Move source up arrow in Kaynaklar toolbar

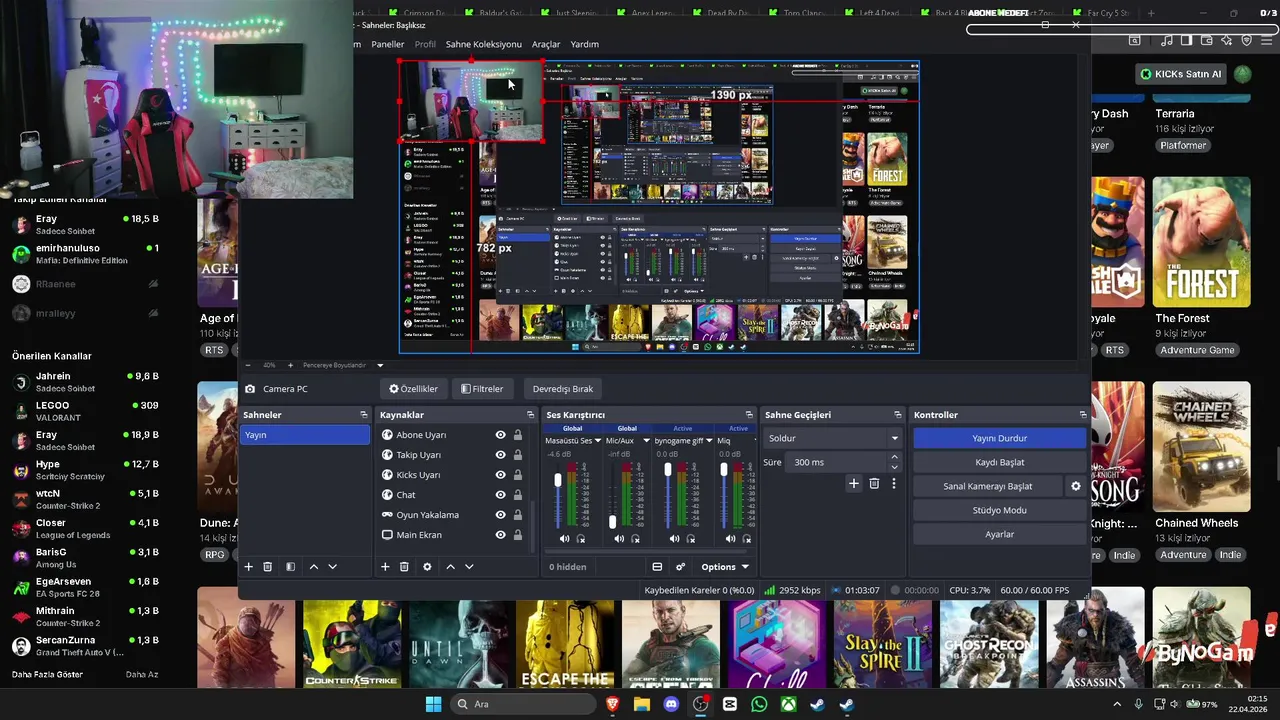coord(450,567)
